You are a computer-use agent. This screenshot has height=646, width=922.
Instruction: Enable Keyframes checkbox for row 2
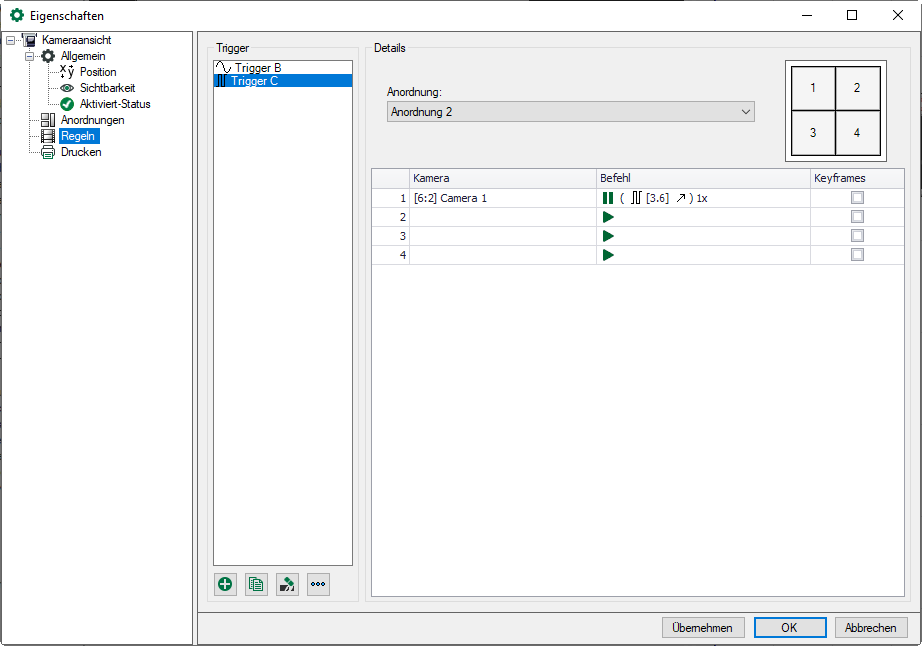(857, 216)
